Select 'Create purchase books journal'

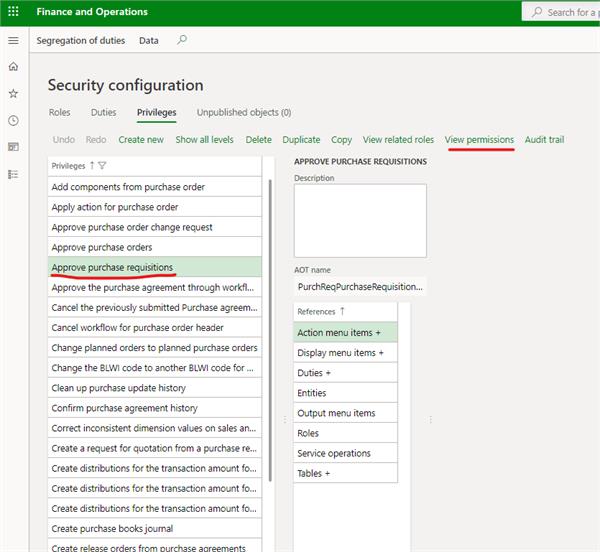[155, 528]
